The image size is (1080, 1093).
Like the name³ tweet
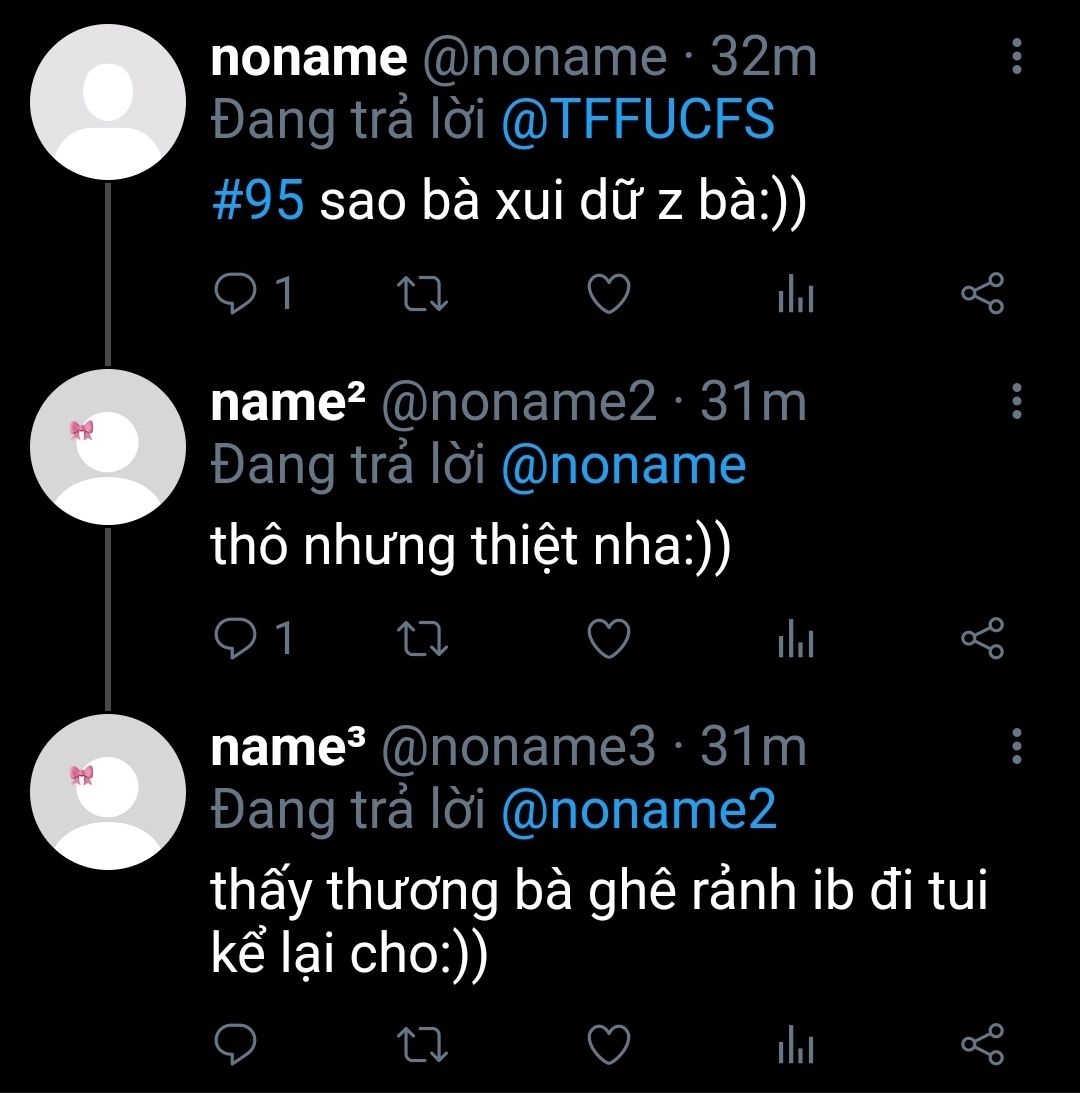pyautogui.click(x=609, y=1044)
